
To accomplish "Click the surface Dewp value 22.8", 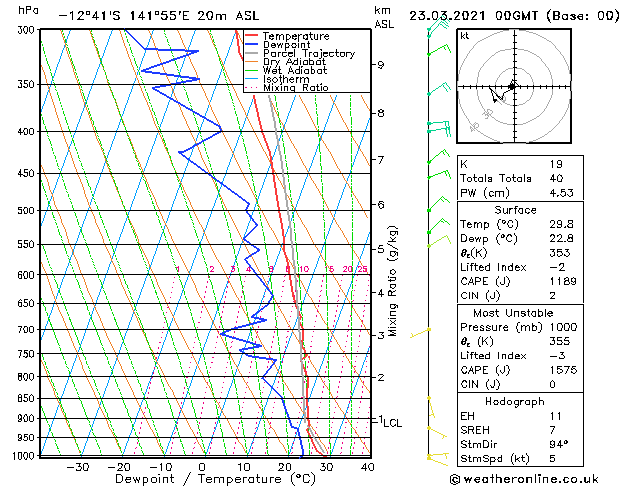I will pos(561,239).
